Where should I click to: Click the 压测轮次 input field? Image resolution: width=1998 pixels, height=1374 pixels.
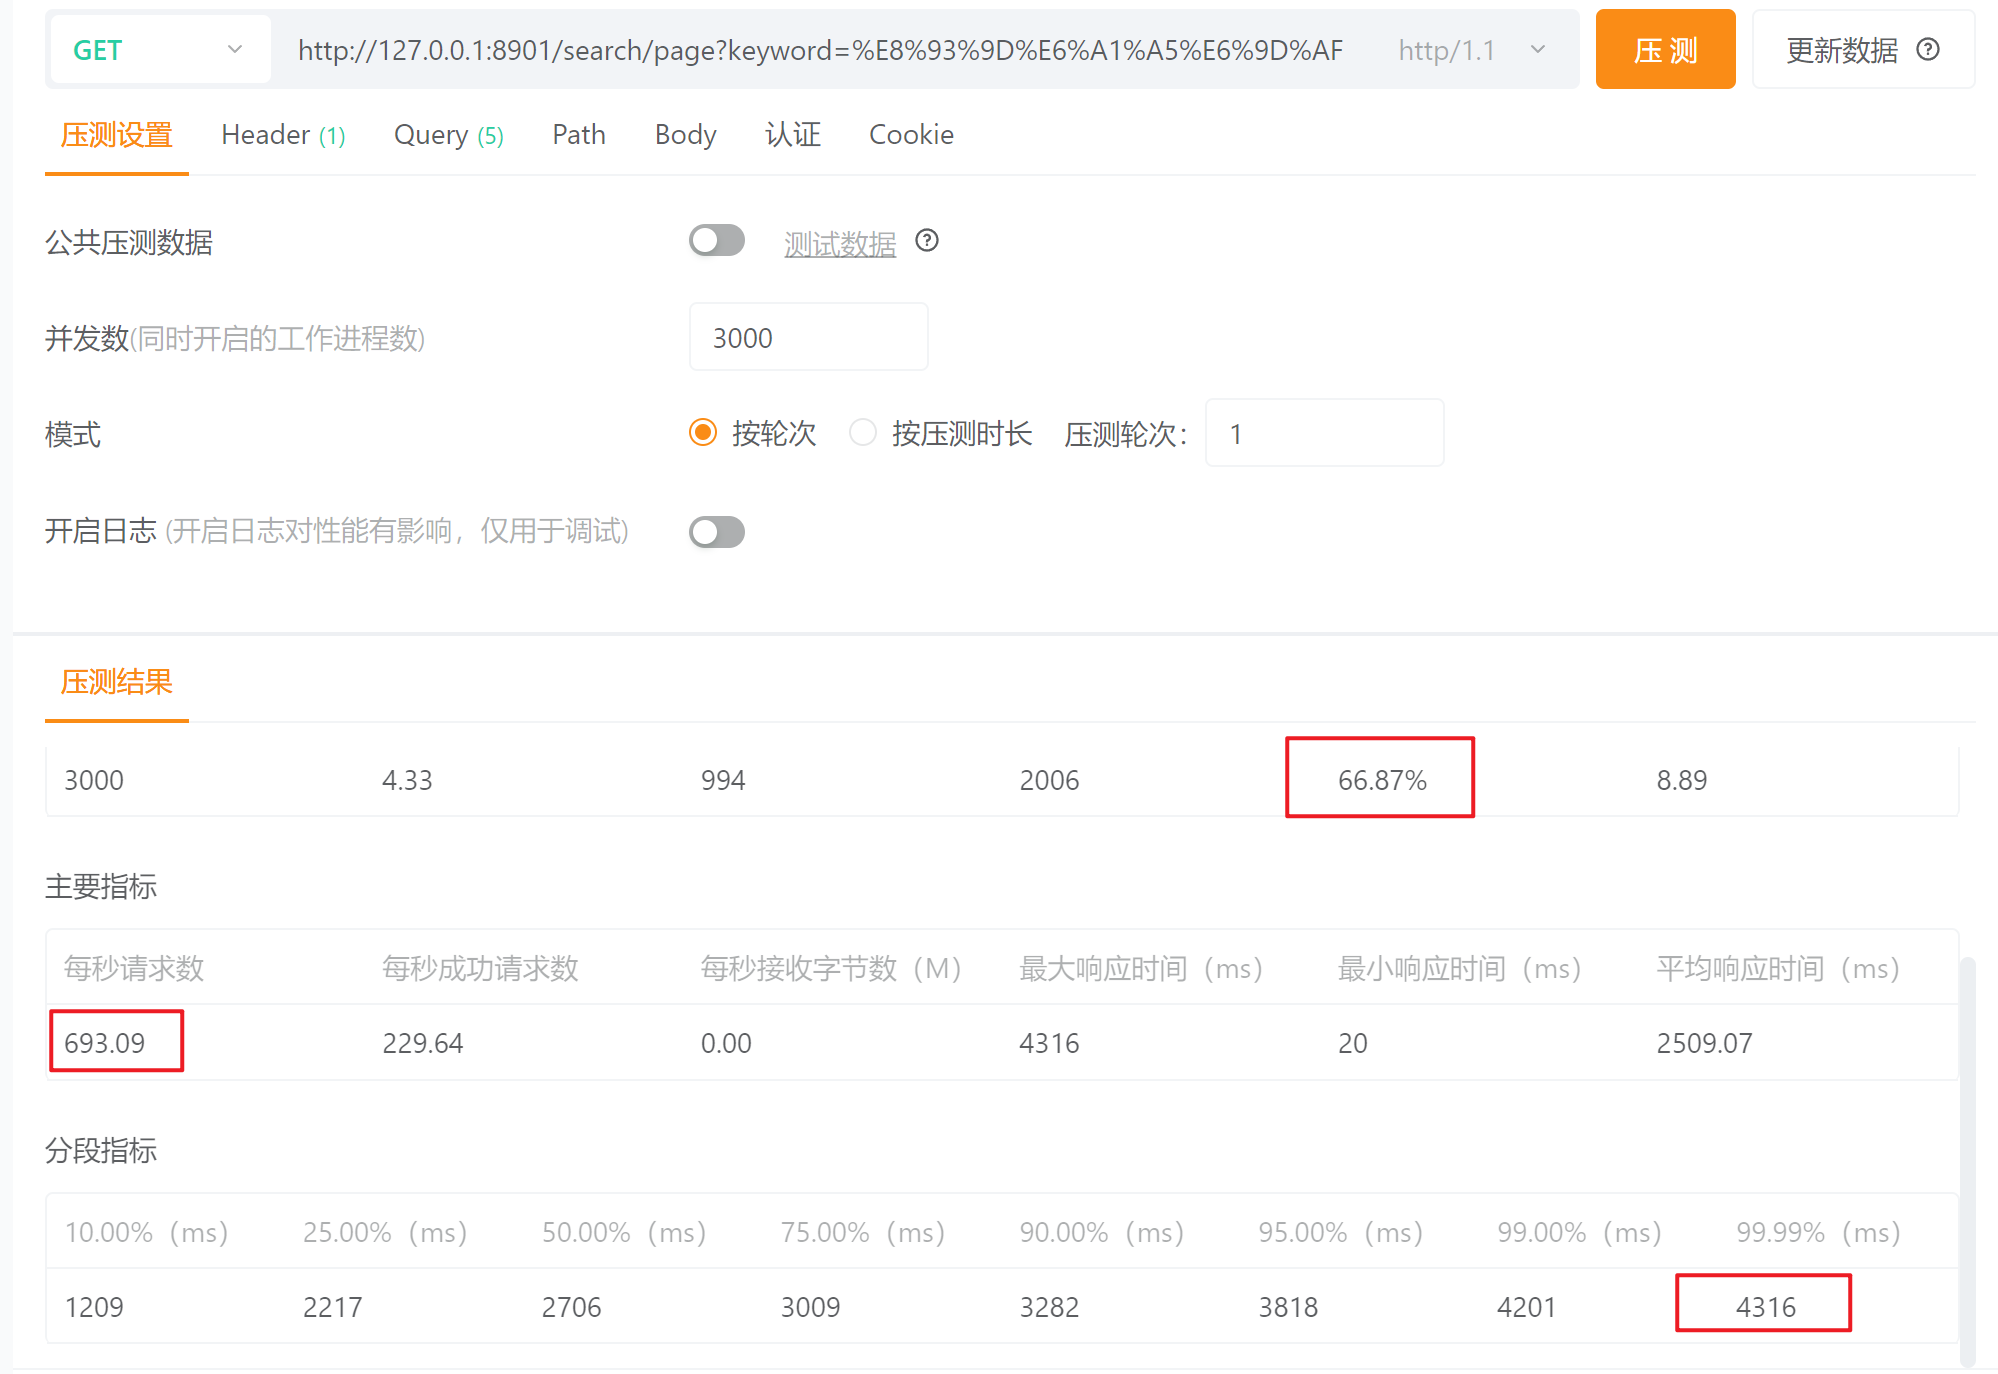[1323, 434]
